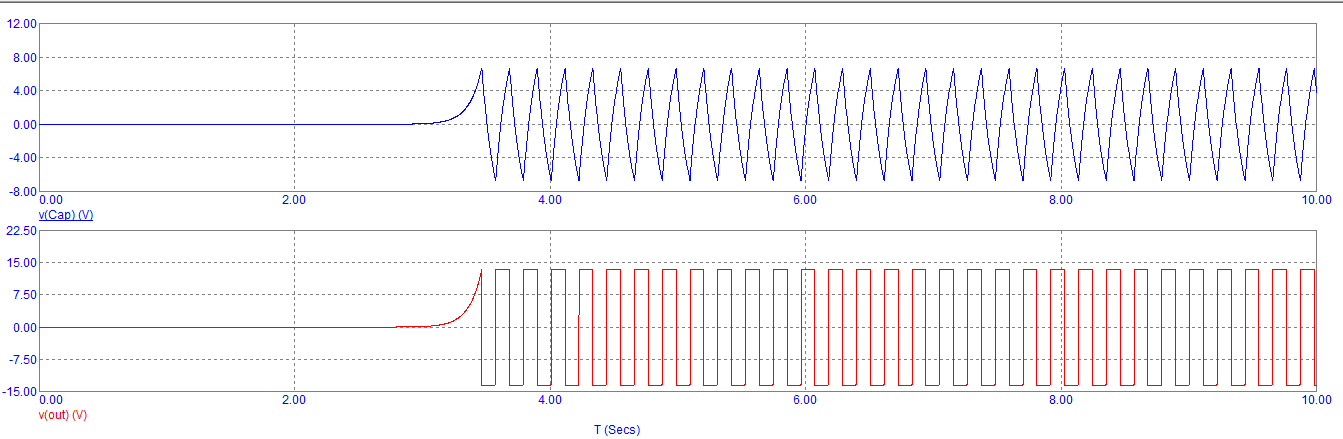Click 8.00 time label under v(Cap) plot

(1060, 200)
